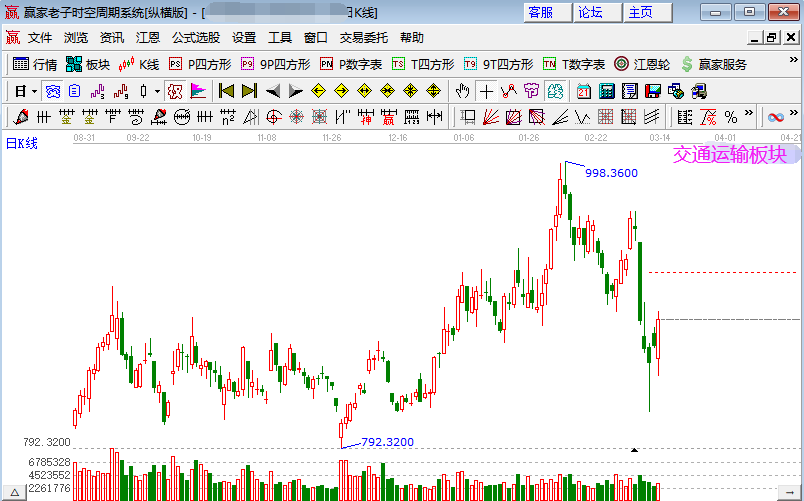Viewport: 804px width, 501px height.
Task: Open the 交易委托 menu
Action: click(x=364, y=37)
